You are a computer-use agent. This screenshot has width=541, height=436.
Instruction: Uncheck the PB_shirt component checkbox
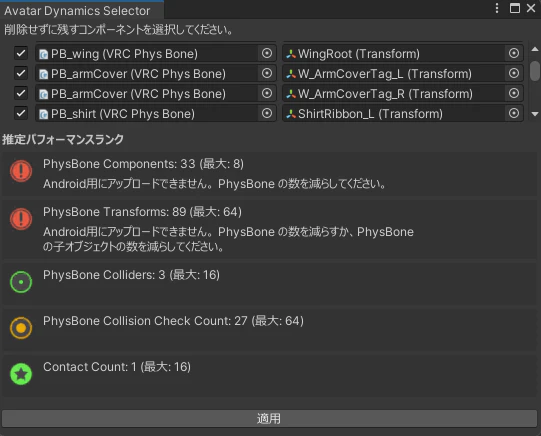click(21, 113)
